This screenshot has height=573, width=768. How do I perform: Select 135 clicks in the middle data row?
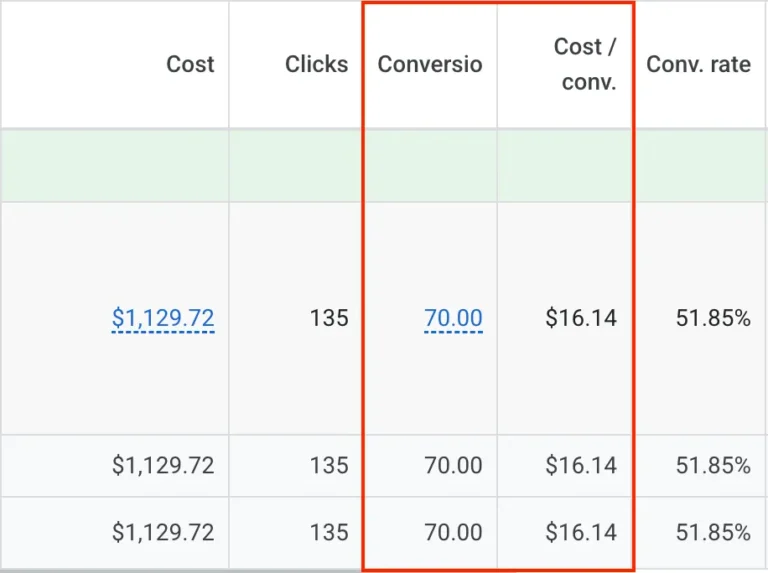coord(329,466)
